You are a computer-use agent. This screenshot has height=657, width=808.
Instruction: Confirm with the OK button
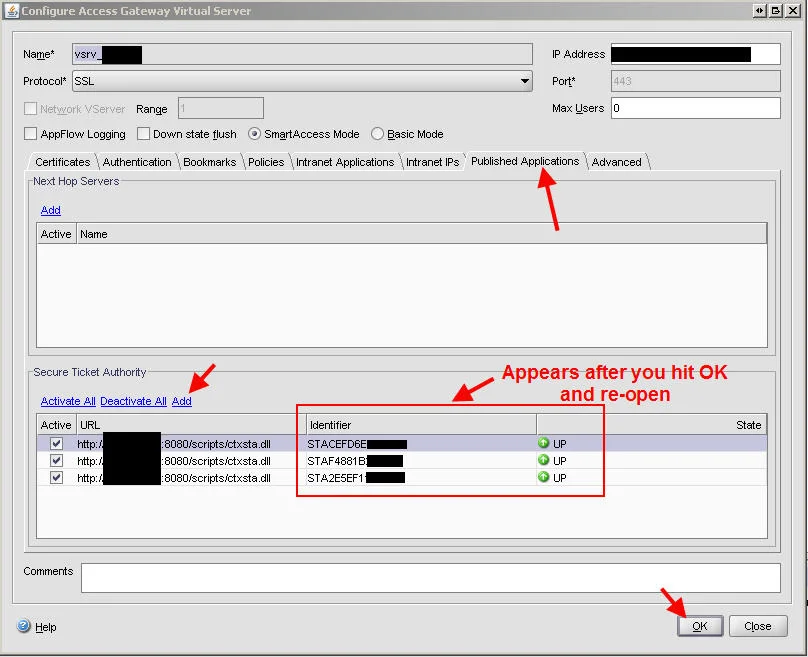coord(700,626)
